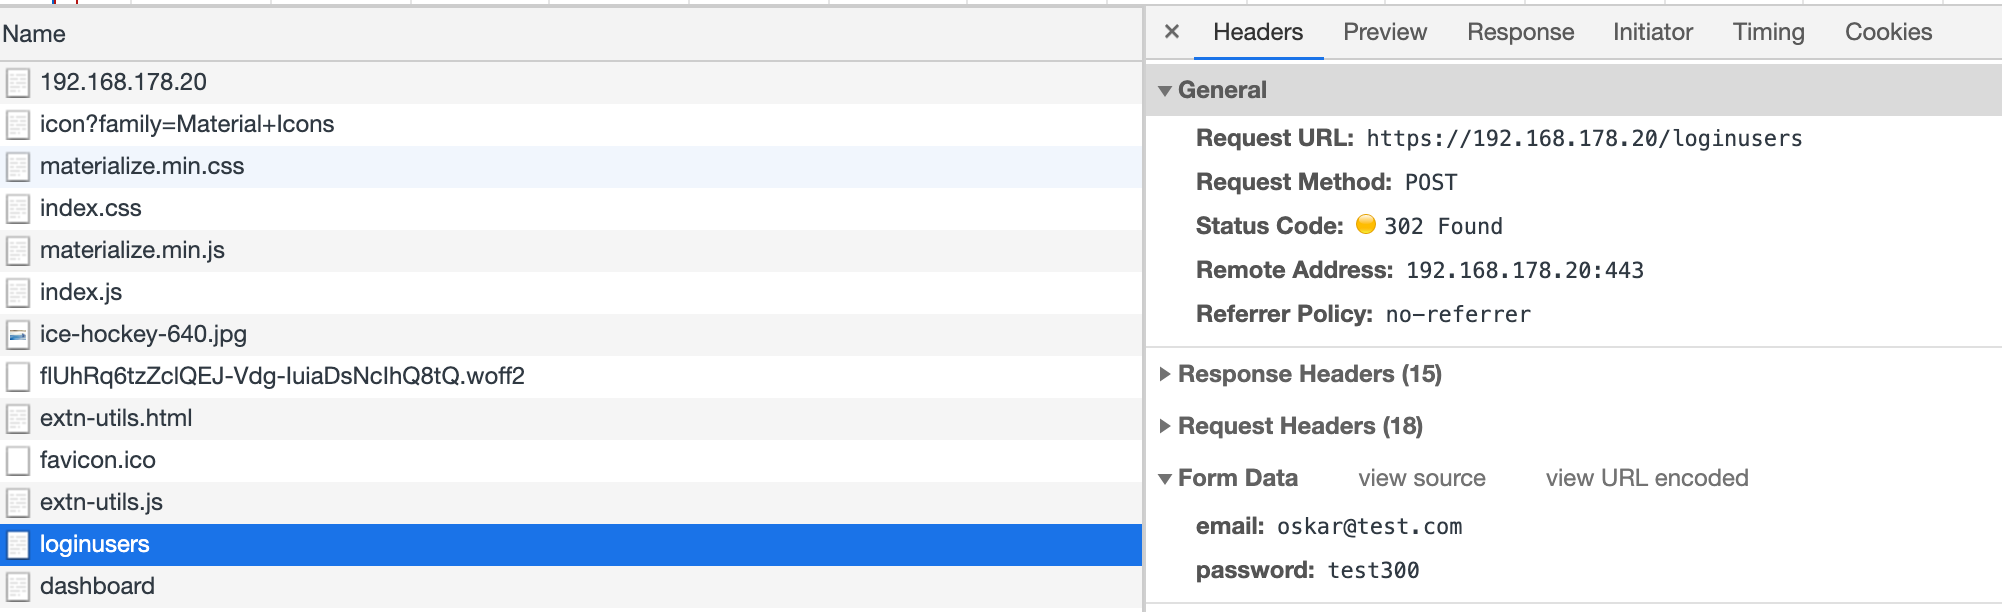Open the Timing tab
The image size is (2002, 612).
(1768, 32)
